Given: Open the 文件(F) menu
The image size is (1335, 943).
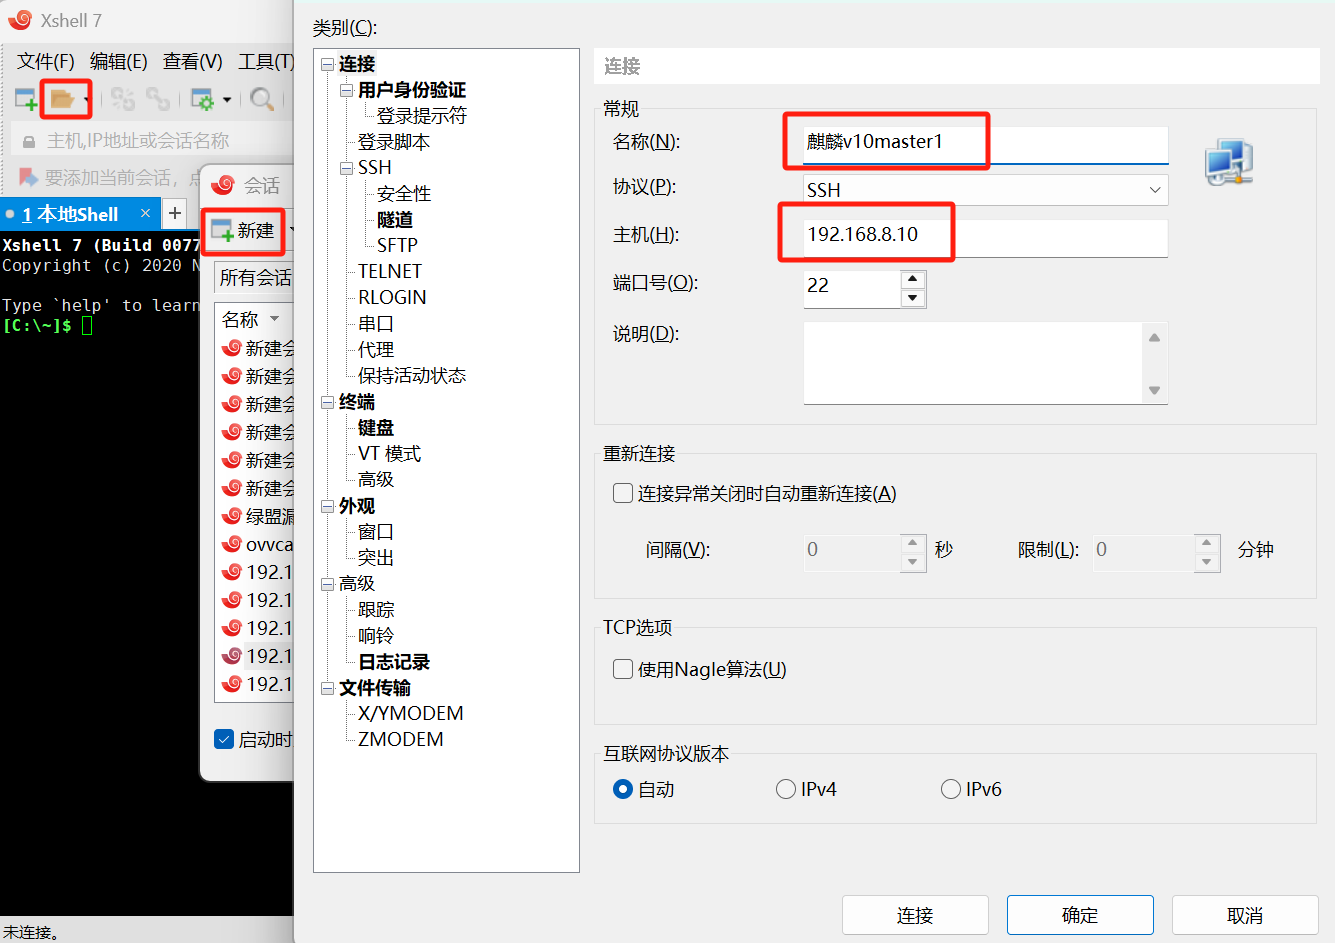Looking at the screenshot, I should point(46,62).
